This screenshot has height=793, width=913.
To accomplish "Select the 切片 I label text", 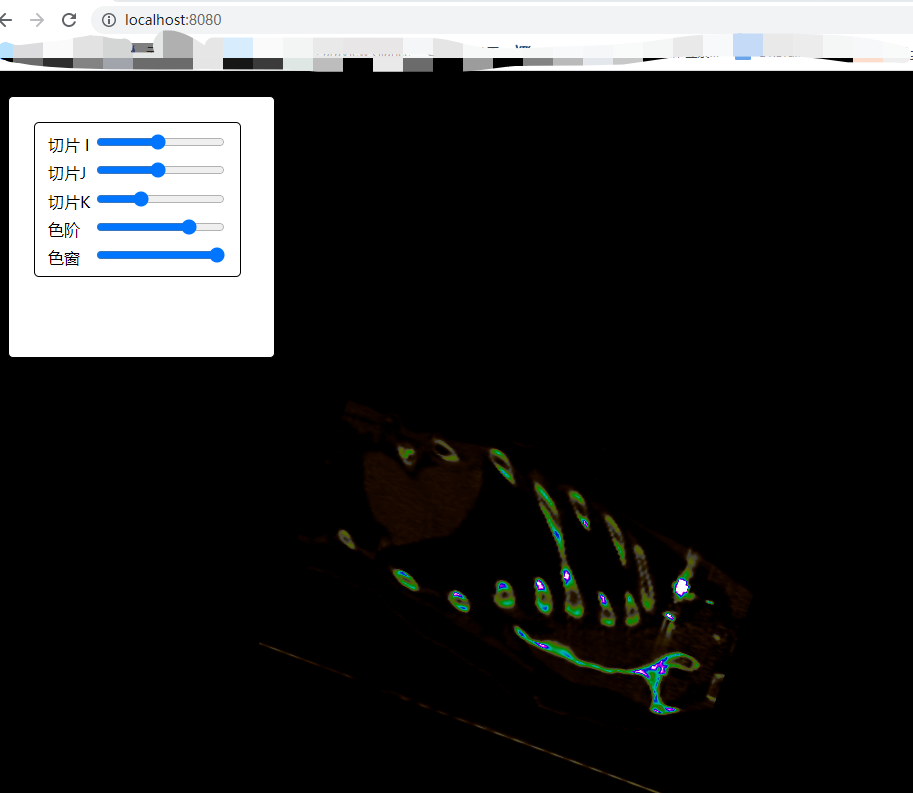I will (x=67, y=144).
